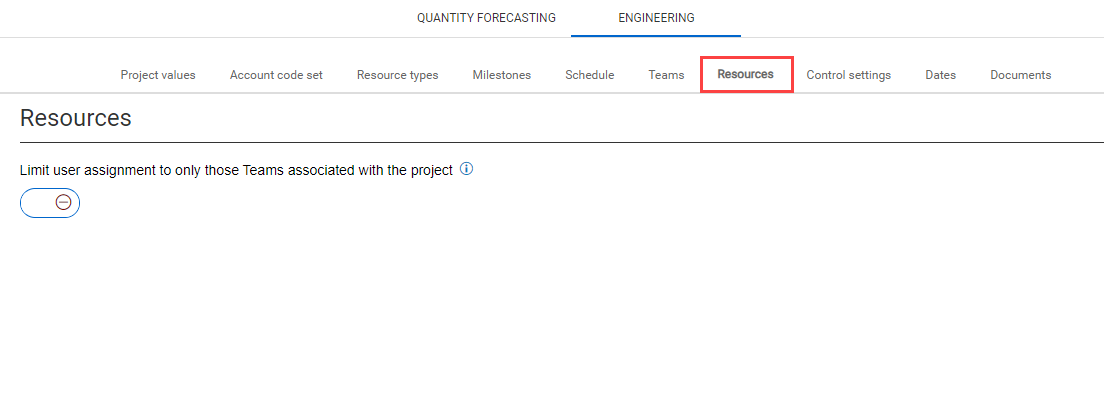Switch to the Schedule tab
Viewport: 1104px width, 404px height.
pyautogui.click(x=589, y=75)
